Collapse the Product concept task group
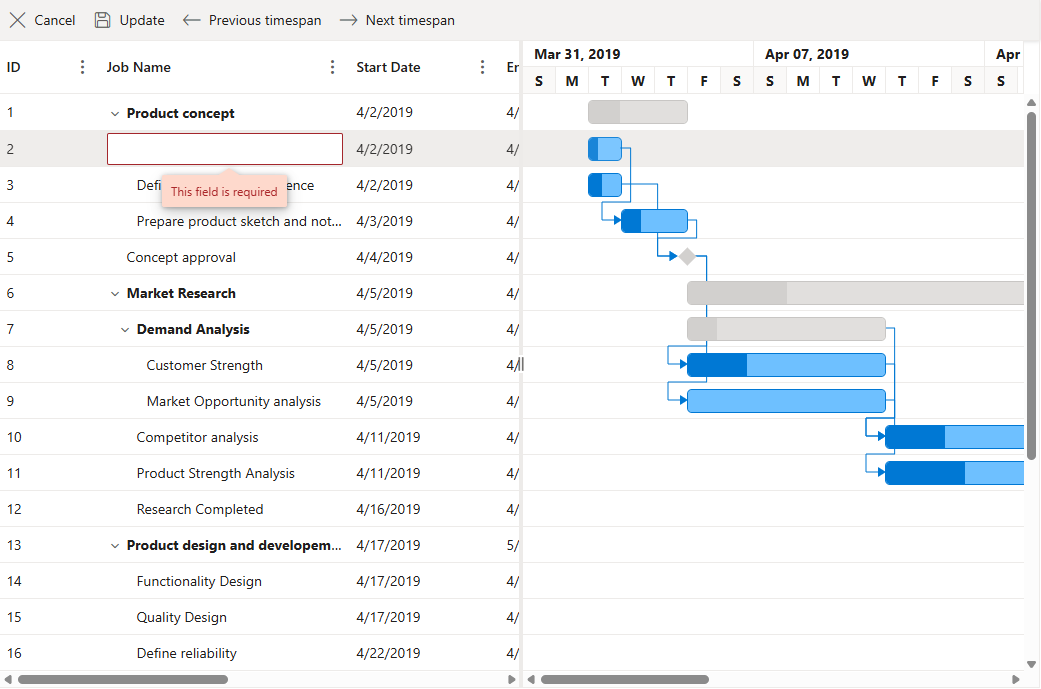The height and width of the screenshot is (689, 1041). pos(115,114)
